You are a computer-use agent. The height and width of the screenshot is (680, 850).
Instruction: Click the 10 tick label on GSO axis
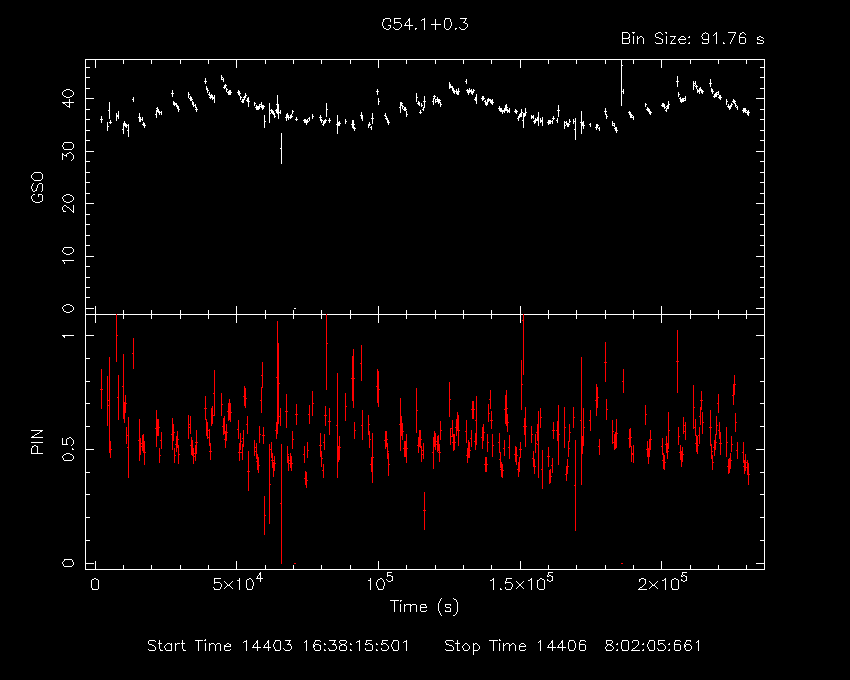pos(68,256)
